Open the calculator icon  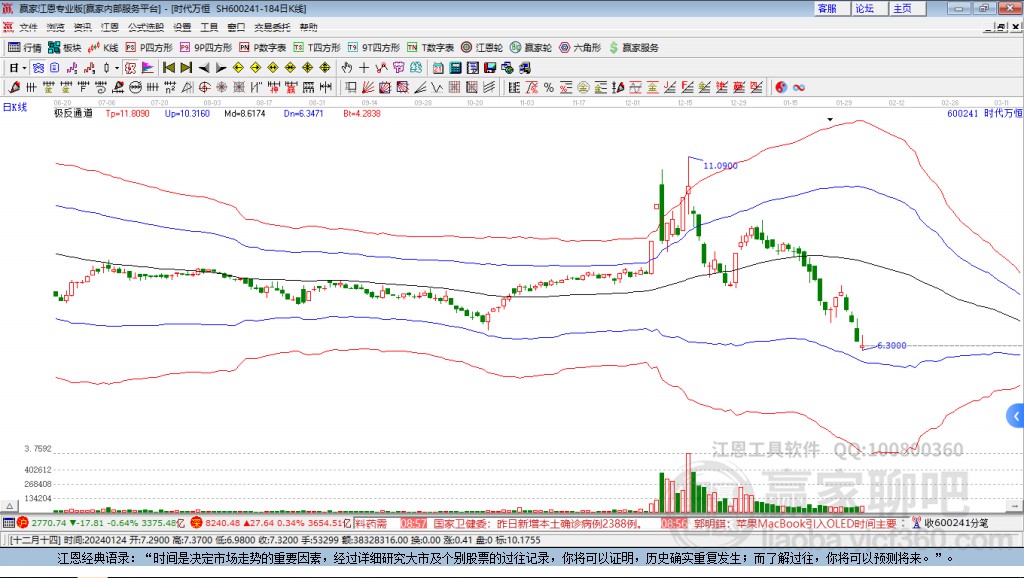[455, 68]
